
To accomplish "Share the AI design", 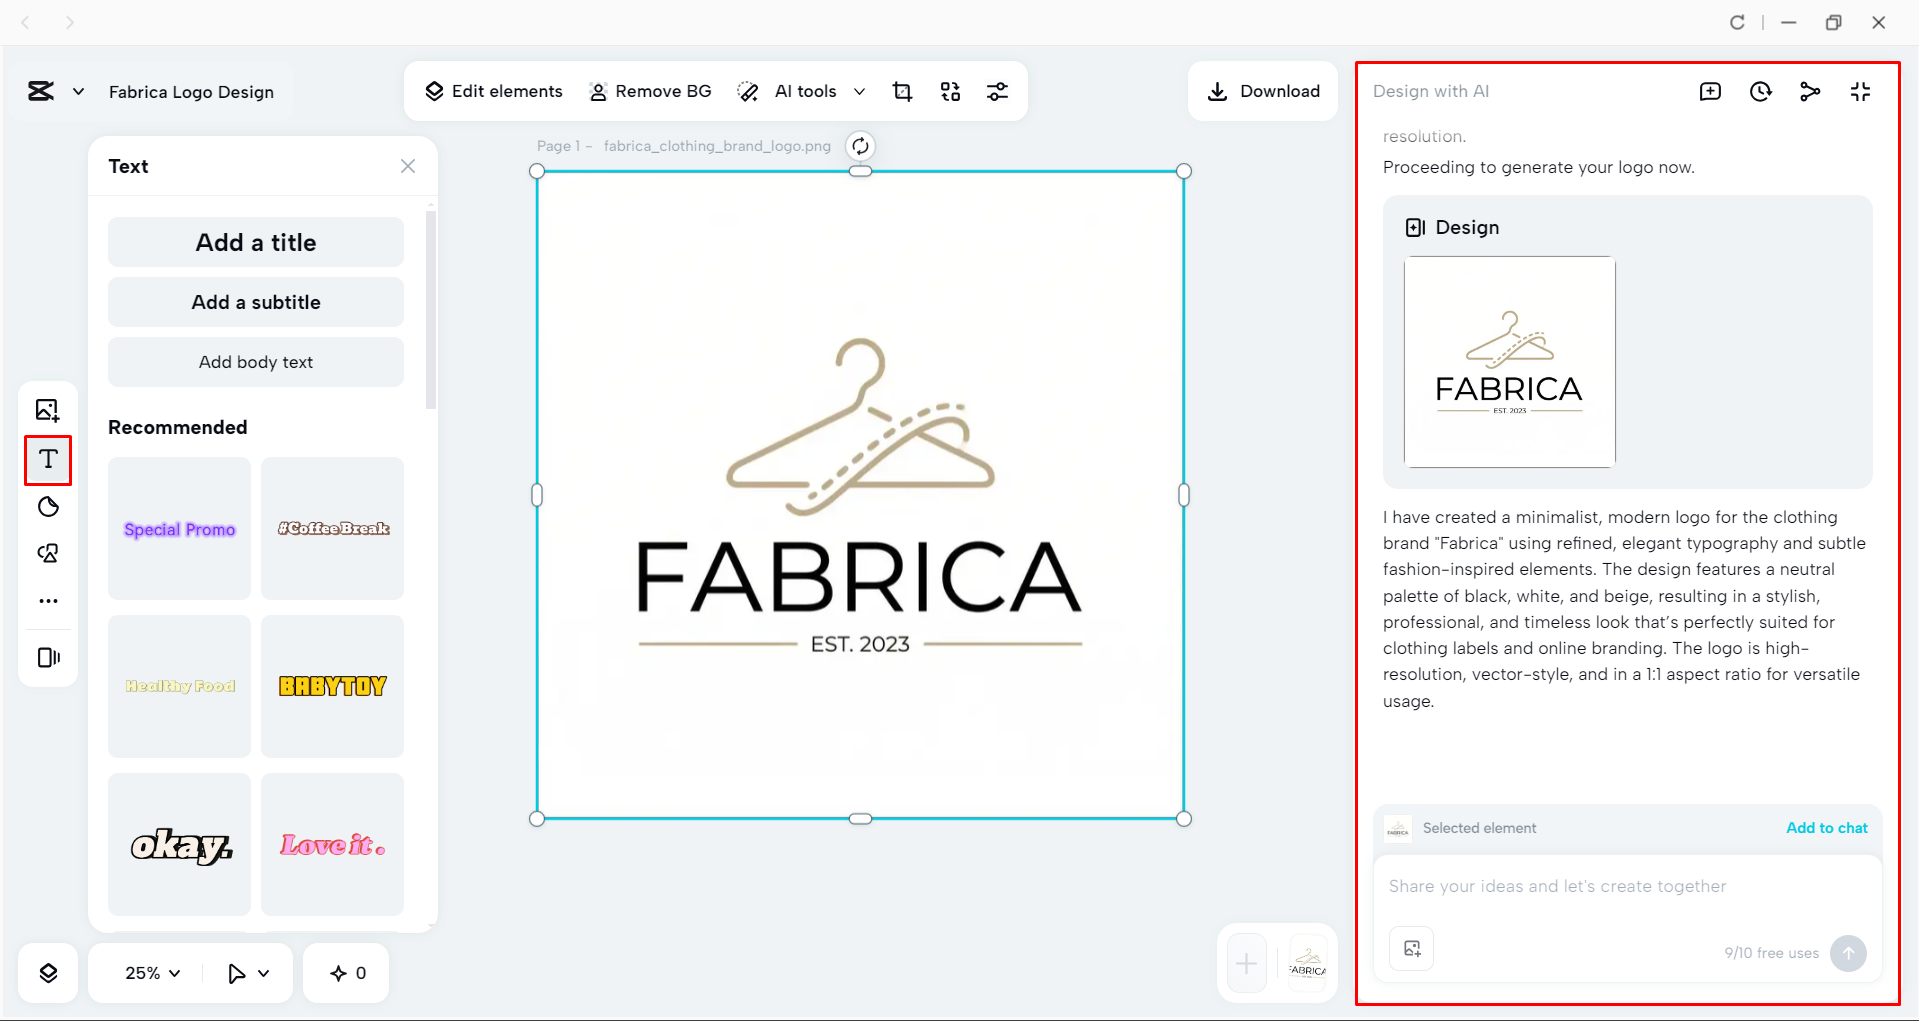I will pos(1811,91).
